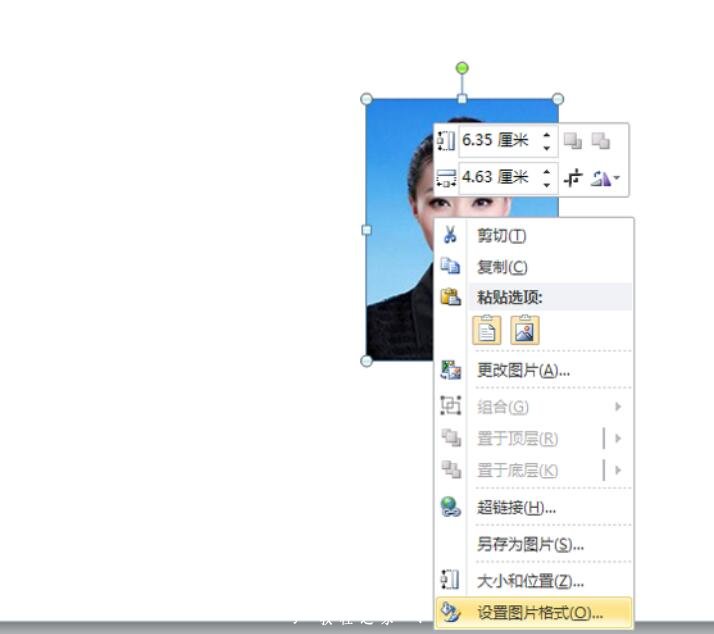Choose 更改图片(A)... menu entry
714x634 pixels.
523,370
